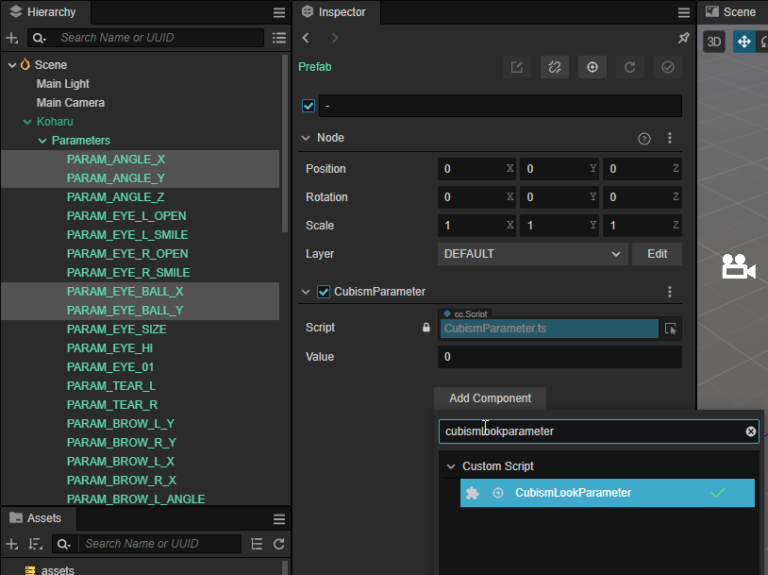This screenshot has width=768, height=575.
Task: Click the locate prefab target icon
Action: pyautogui.click(x=592, y=67)
